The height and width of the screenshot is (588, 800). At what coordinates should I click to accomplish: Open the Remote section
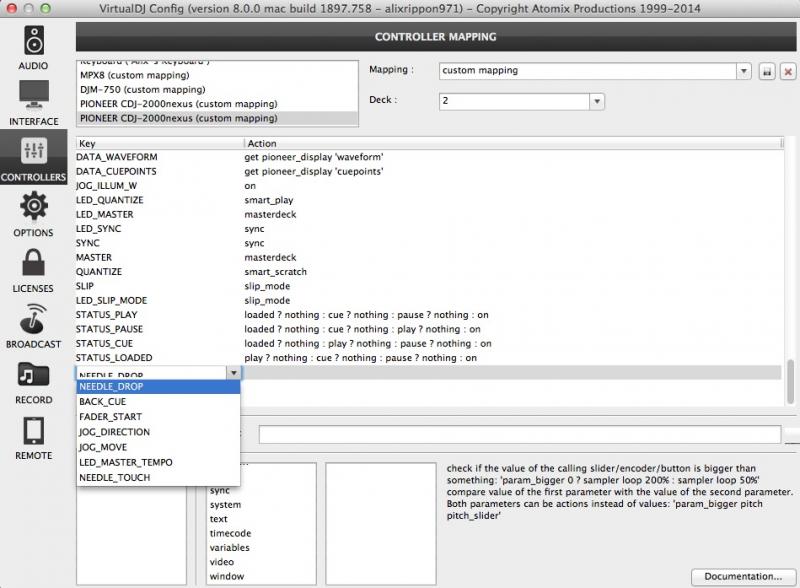[33, 438]
